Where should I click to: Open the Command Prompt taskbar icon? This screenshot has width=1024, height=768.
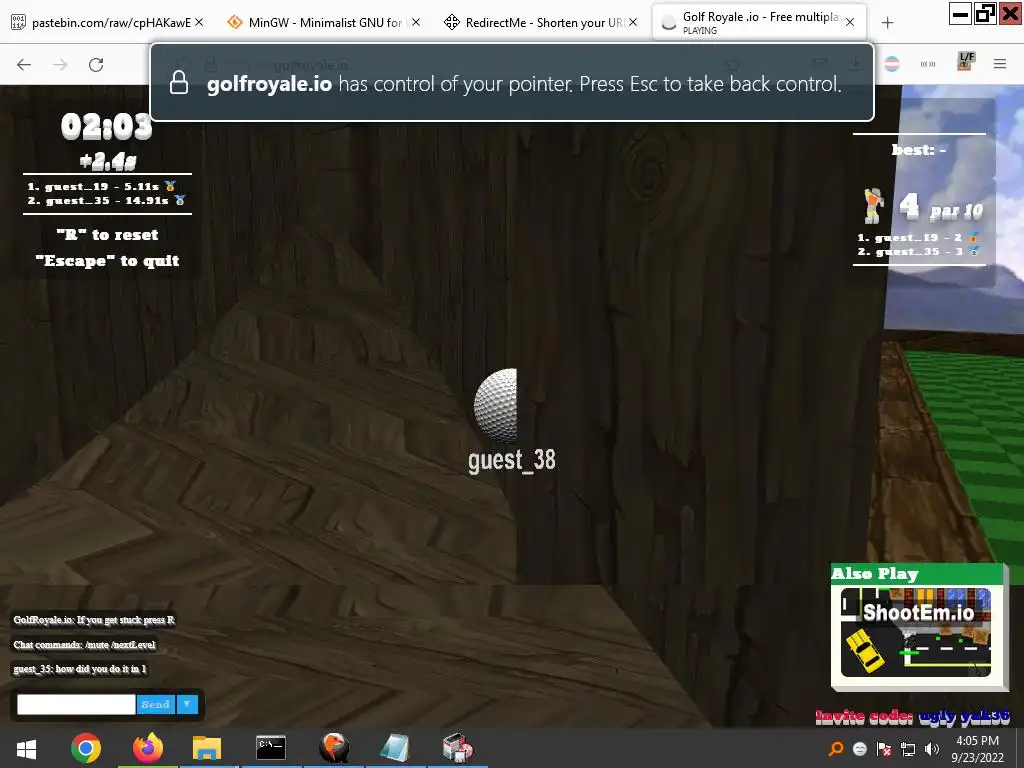pos(270,748)
